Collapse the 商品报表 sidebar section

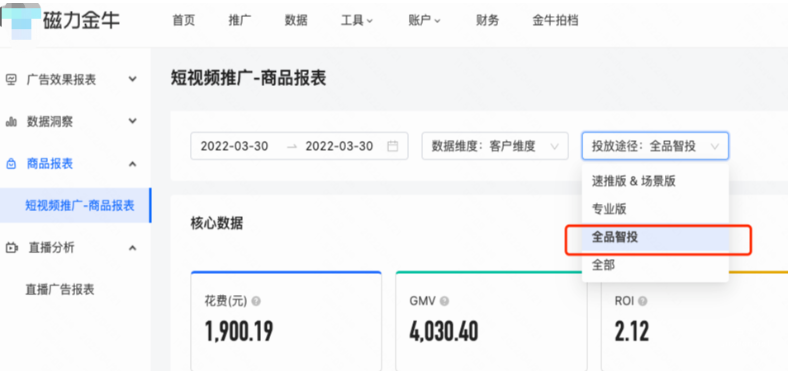point(132,164)
